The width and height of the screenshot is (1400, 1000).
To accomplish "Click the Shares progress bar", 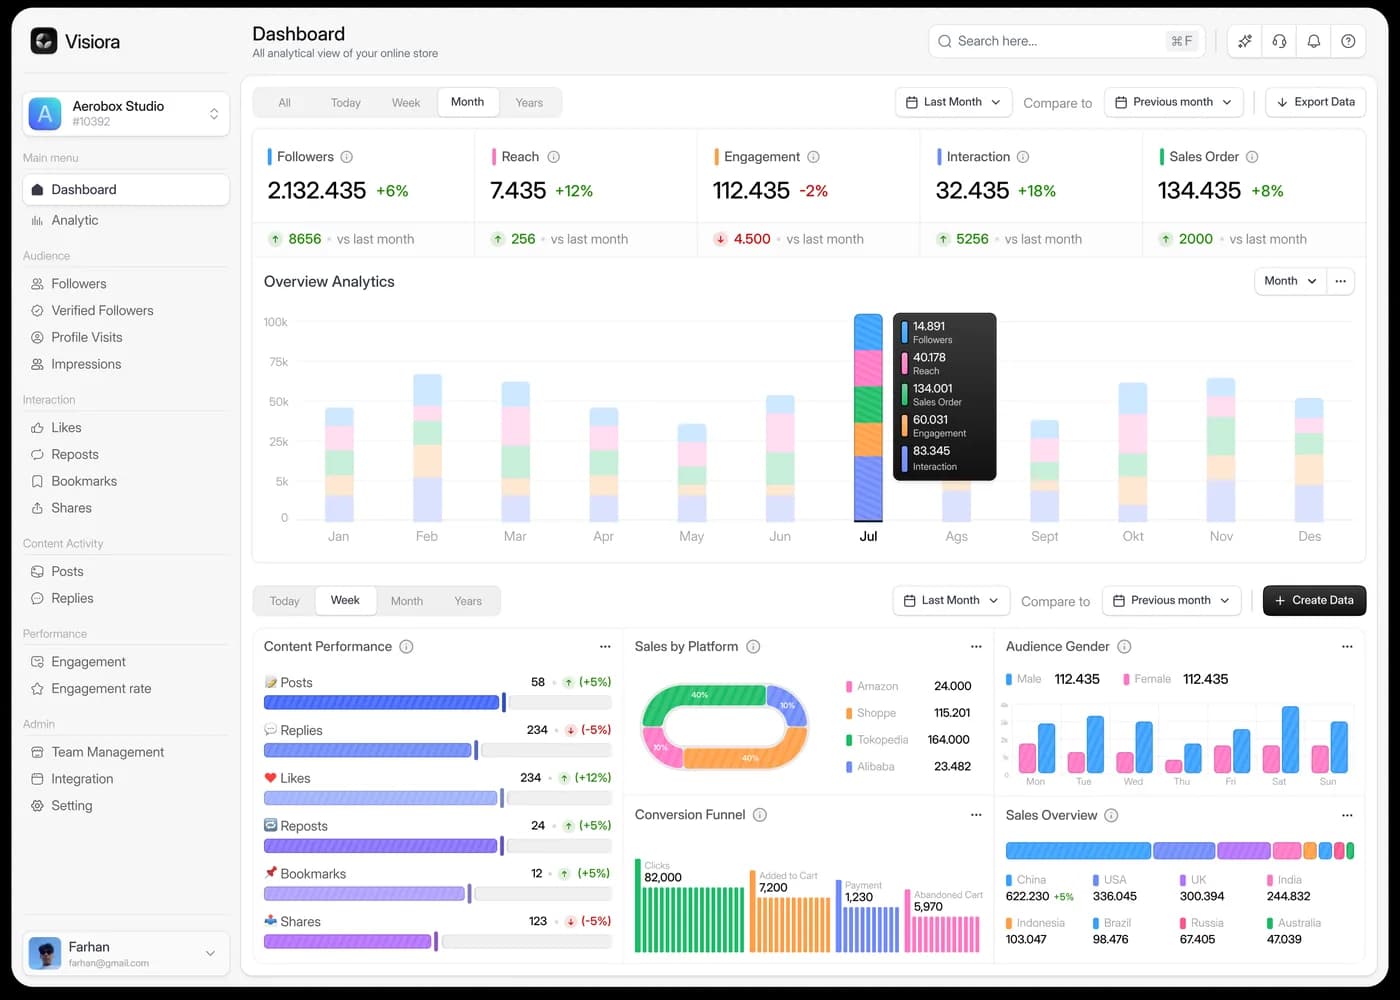I will click(438, 941).
